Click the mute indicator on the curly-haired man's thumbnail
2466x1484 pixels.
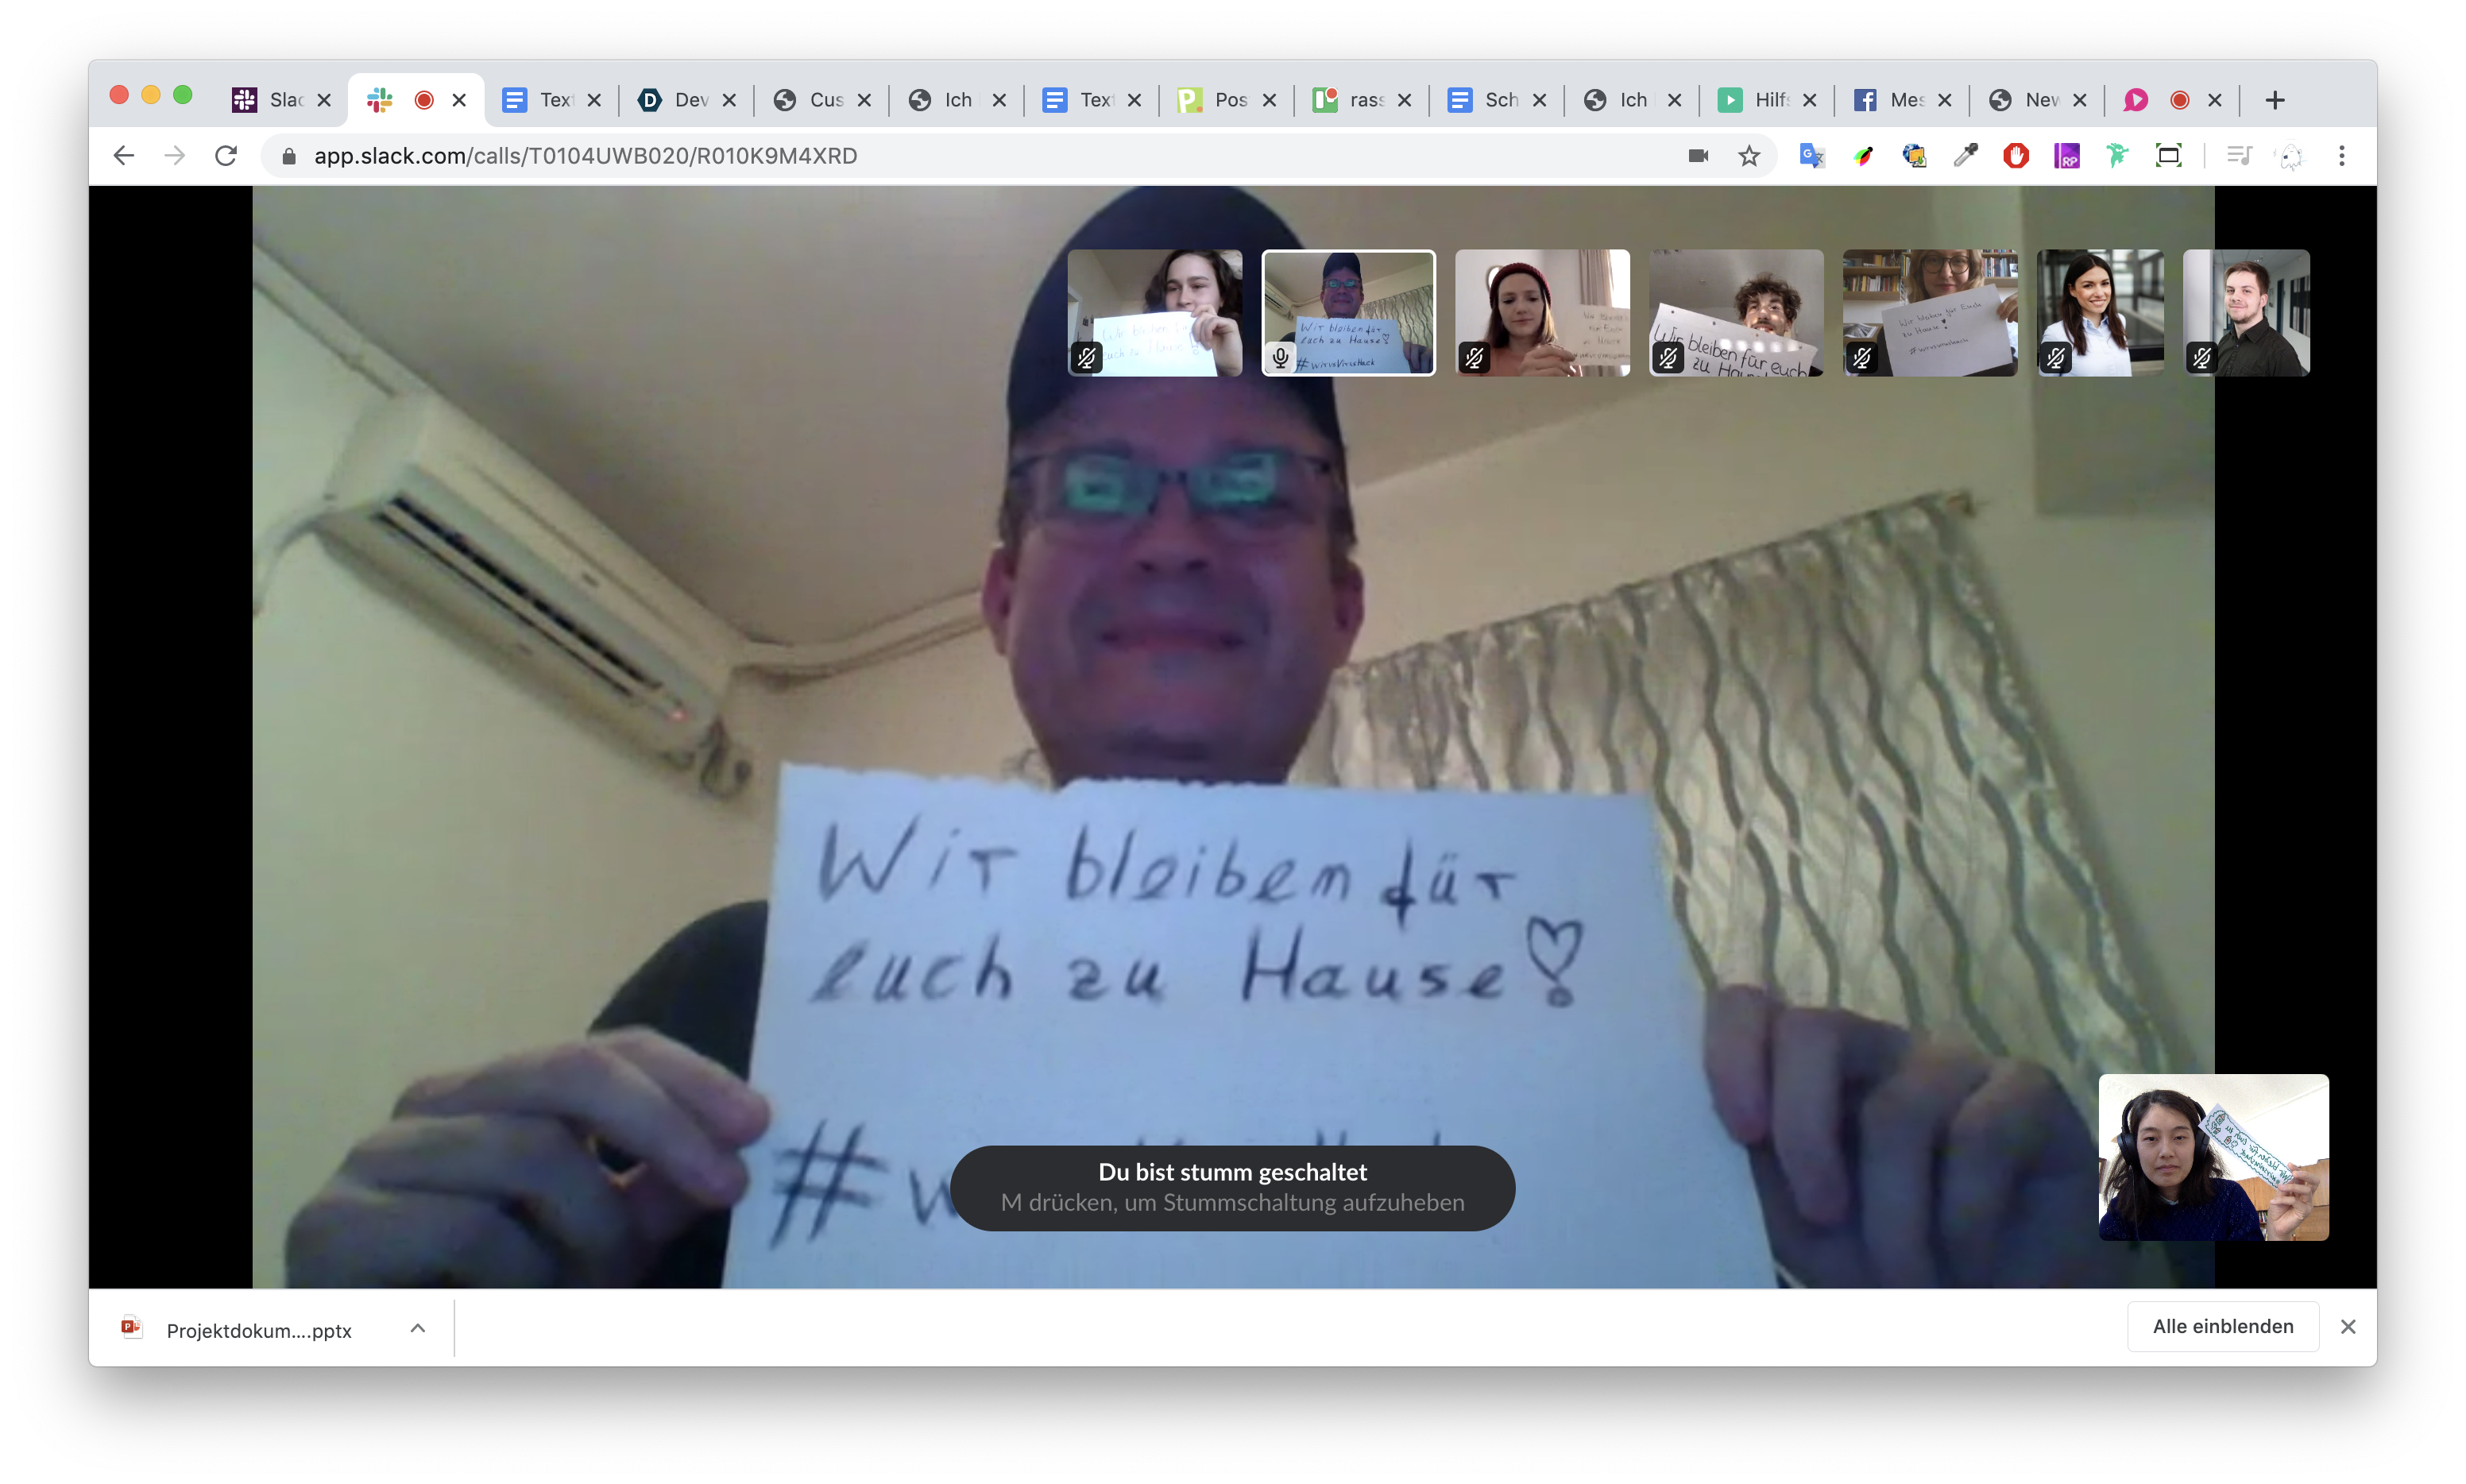1668,358
